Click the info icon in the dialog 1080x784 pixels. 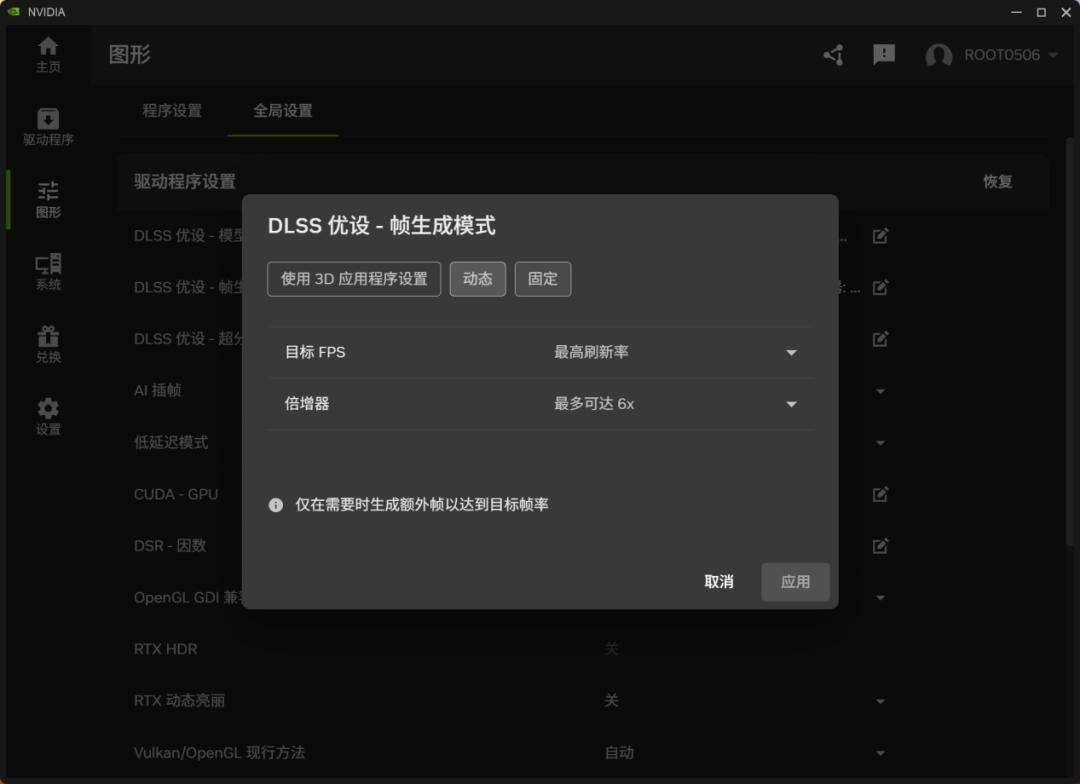[x=276, y=505]
